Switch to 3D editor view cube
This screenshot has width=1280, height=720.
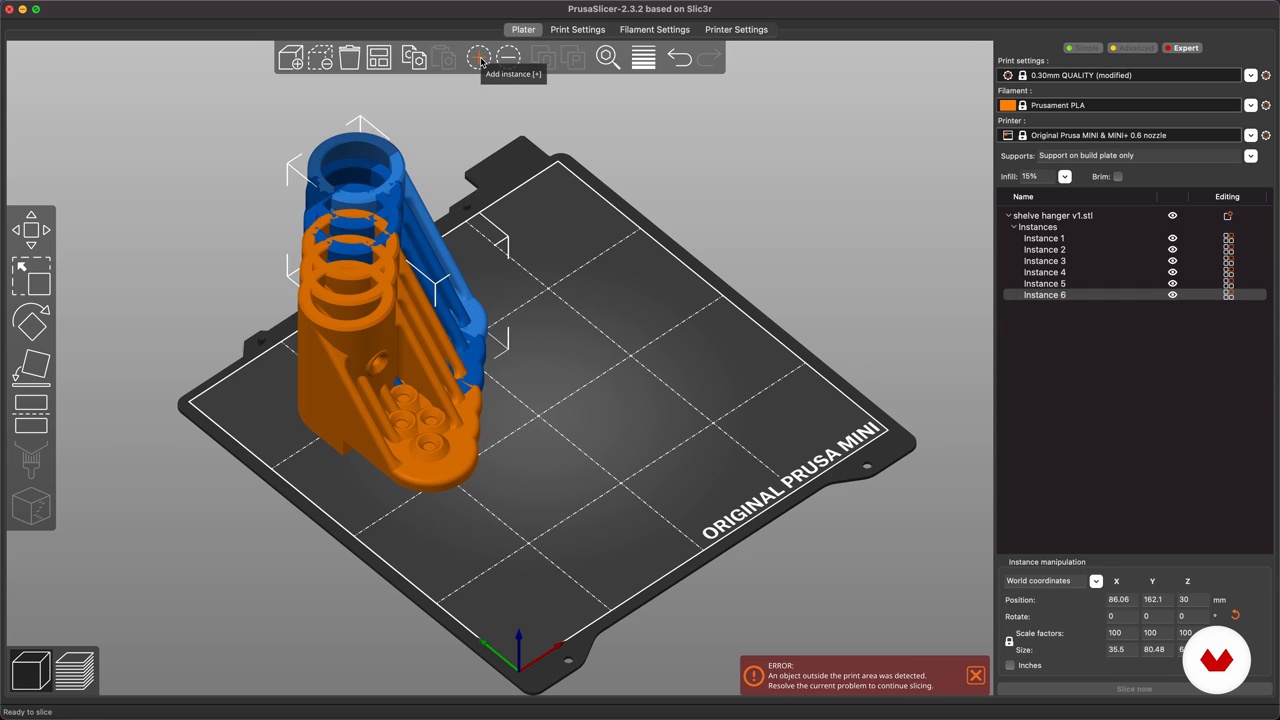tap(30, 671)
